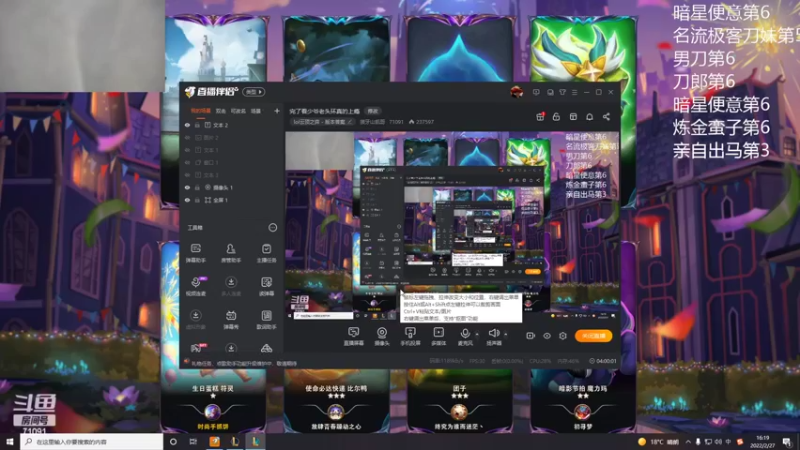Viewport: 800px width, 450px height.
Task: Click the padlock icon below title bar
Action: [x=556, y=117]
